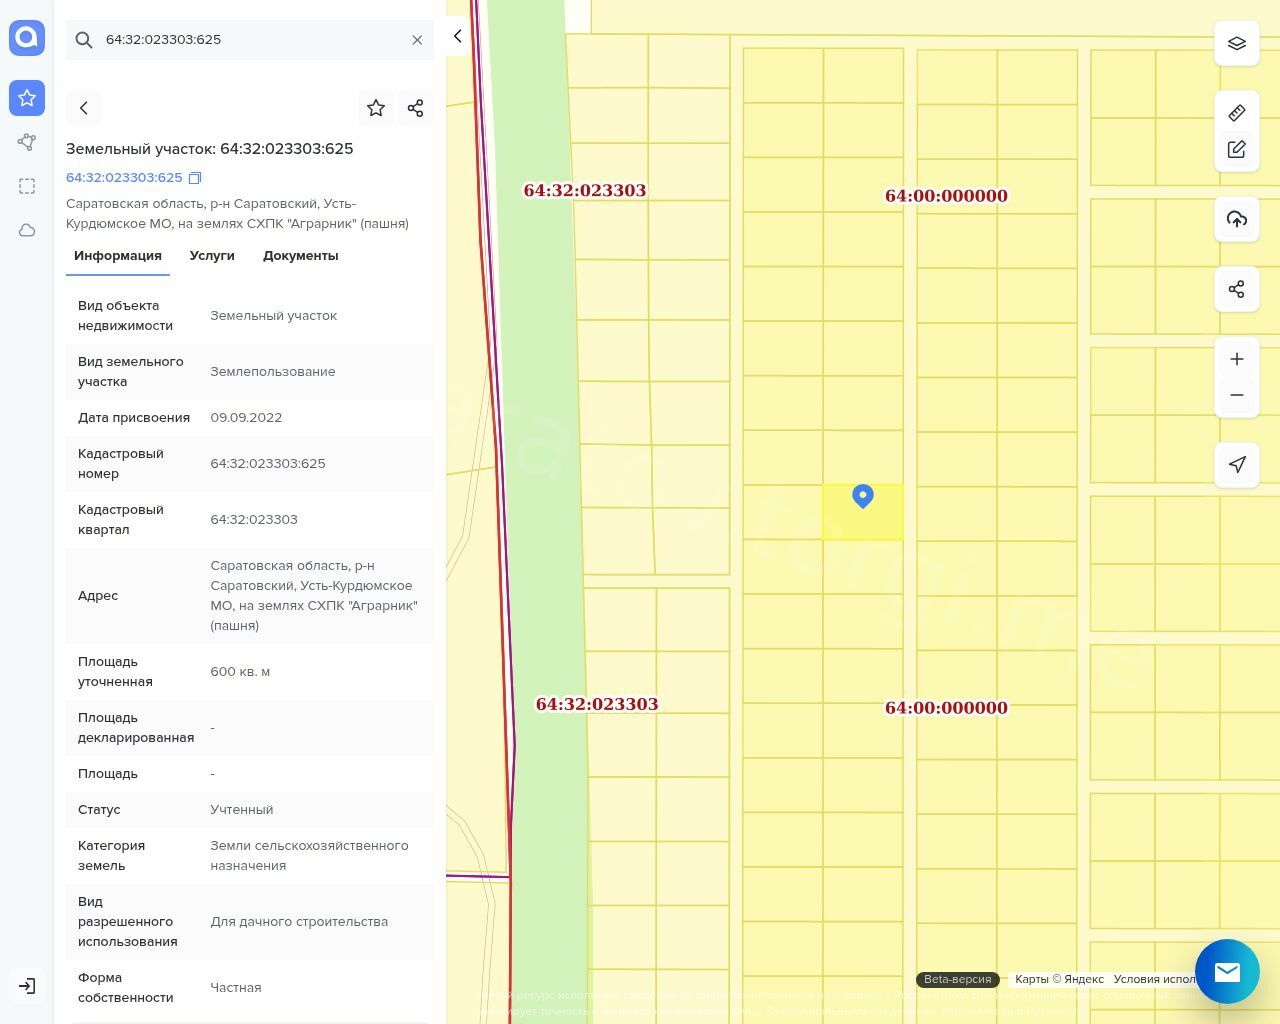
Task: Go back to previous results
Action: (x=84, y=108)
